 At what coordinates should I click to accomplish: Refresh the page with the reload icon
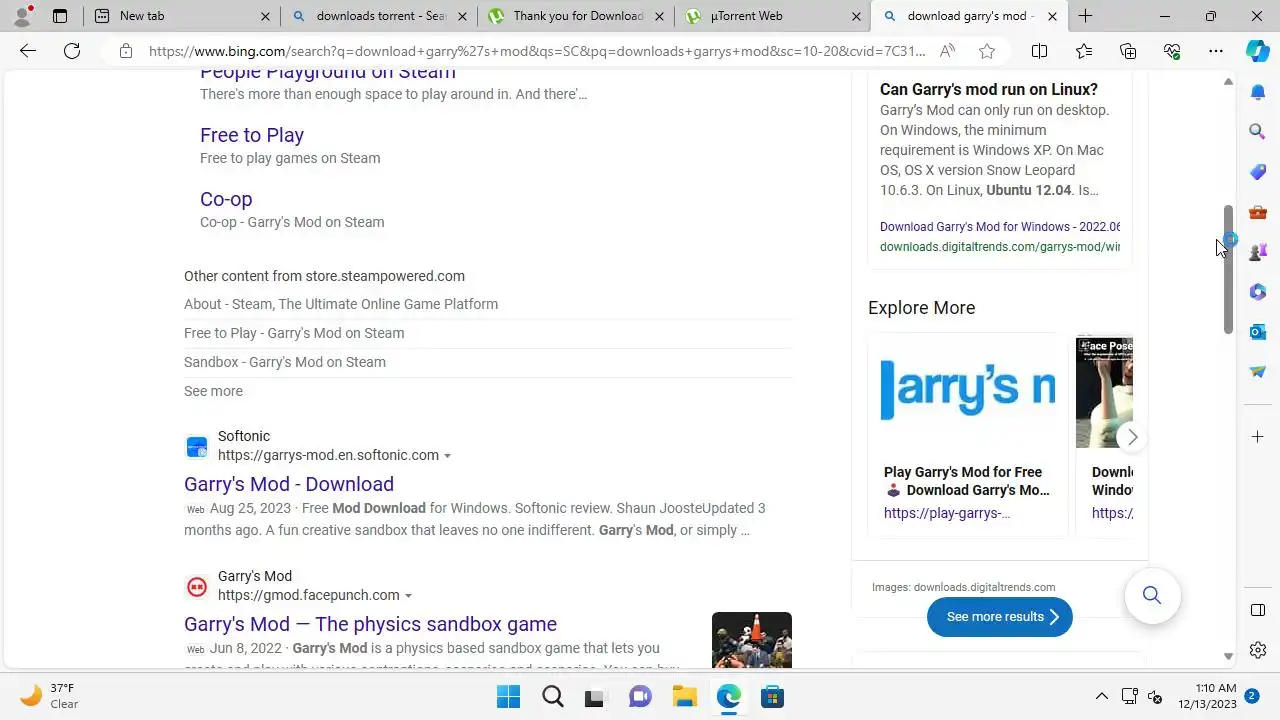click(x=72, y=51)
